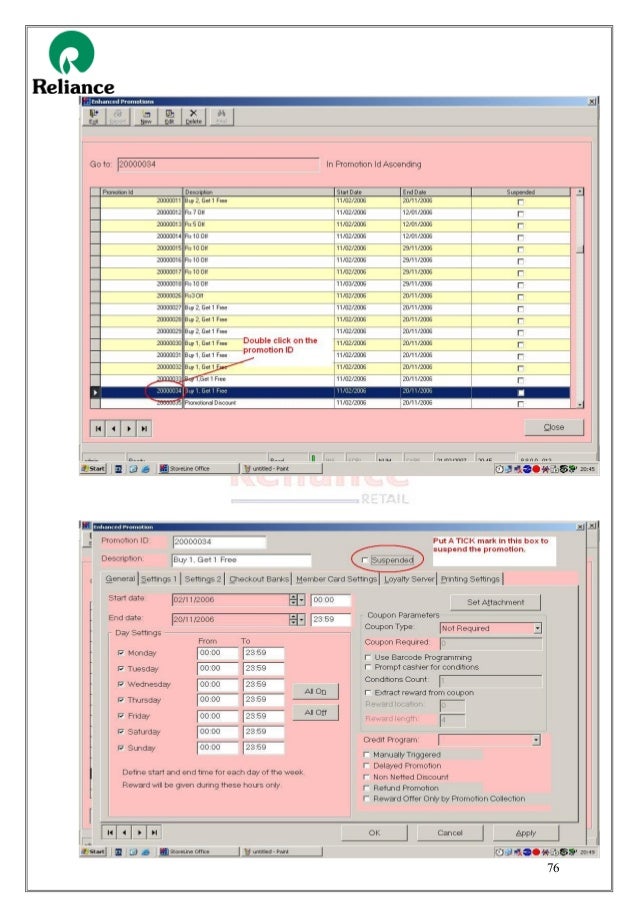Open Checkout Banks tab
This screenshot has height=903, width=638.
click(x=259, y=579)
